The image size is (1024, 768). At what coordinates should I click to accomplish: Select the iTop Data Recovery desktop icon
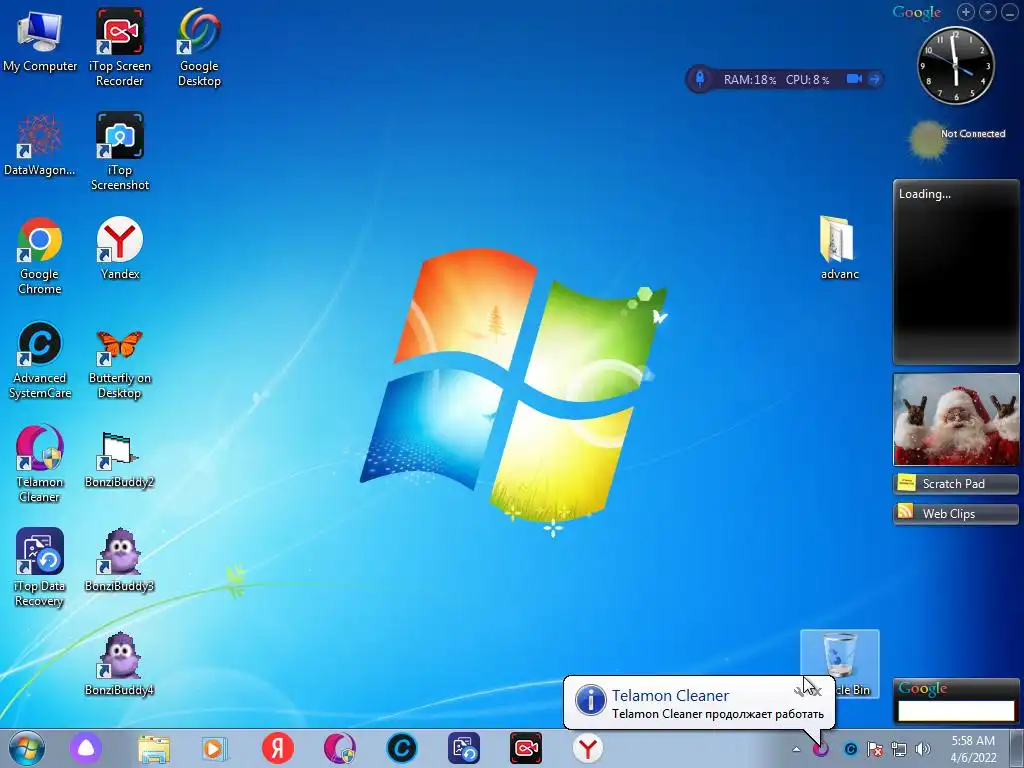click(x=40, y=568)
